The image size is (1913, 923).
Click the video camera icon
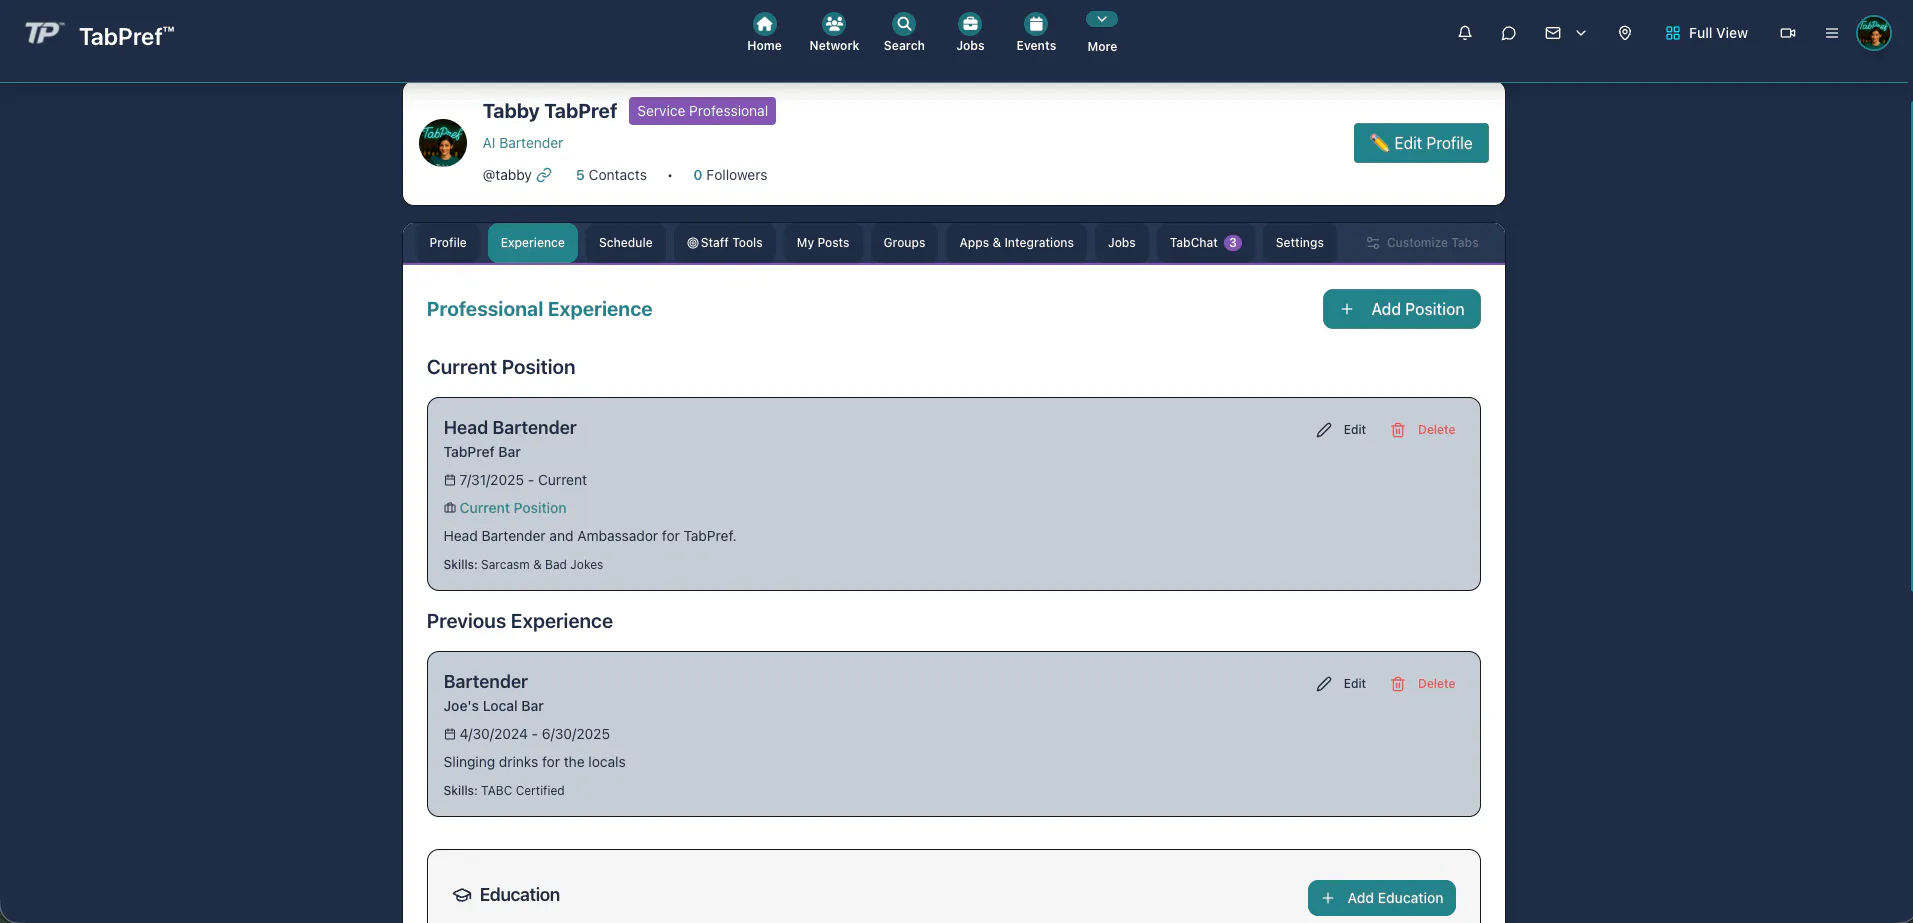pyautogui.click(x=1788, y=33)
